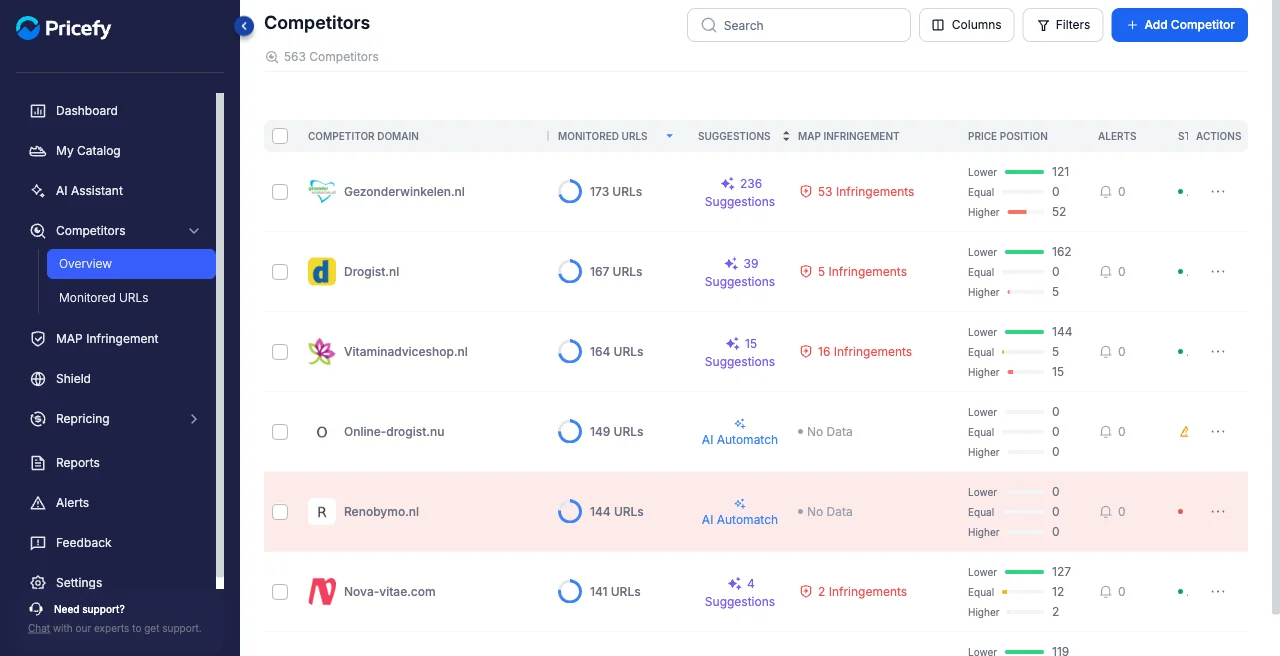The height and width of the screenshot is (656, 1280).
Task: Click the Alerts triangle icon in sidebar
Action: [x=38, y=503]
